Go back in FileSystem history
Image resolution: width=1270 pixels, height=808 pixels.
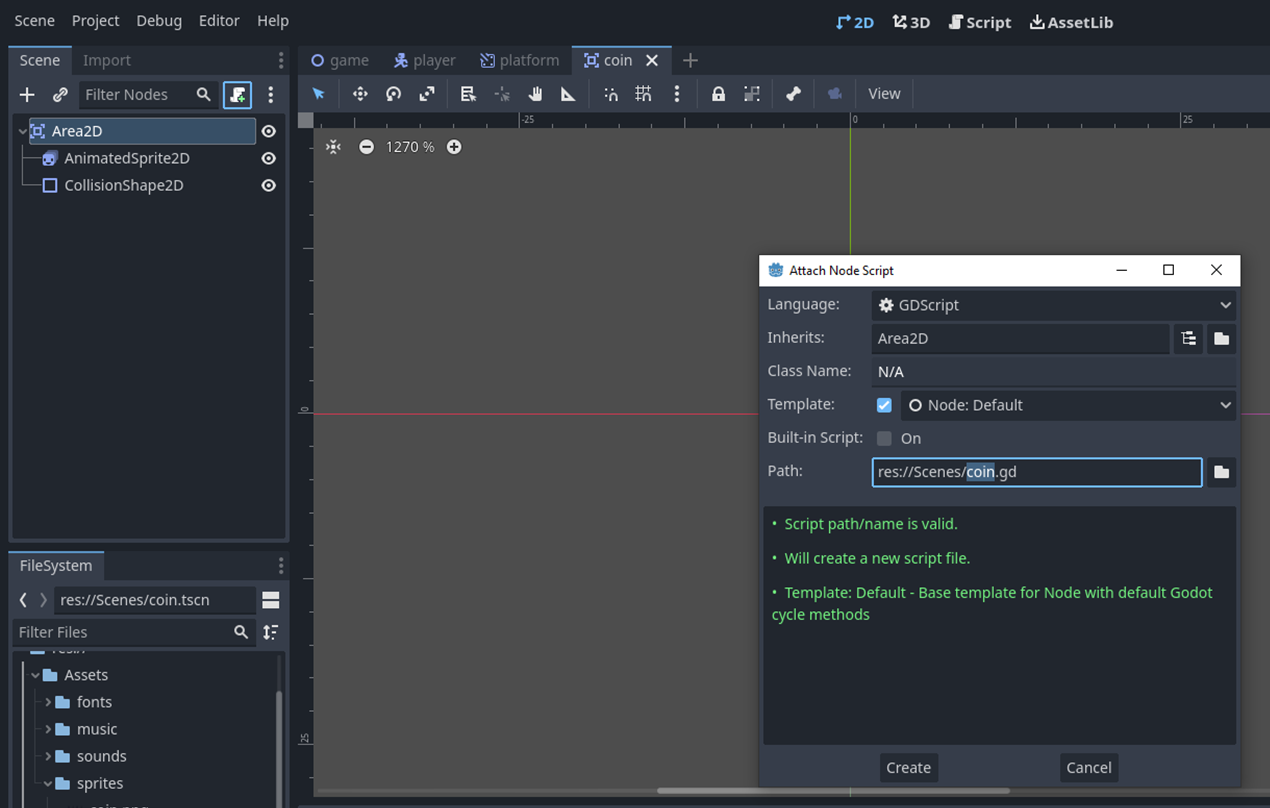[23, 600]
